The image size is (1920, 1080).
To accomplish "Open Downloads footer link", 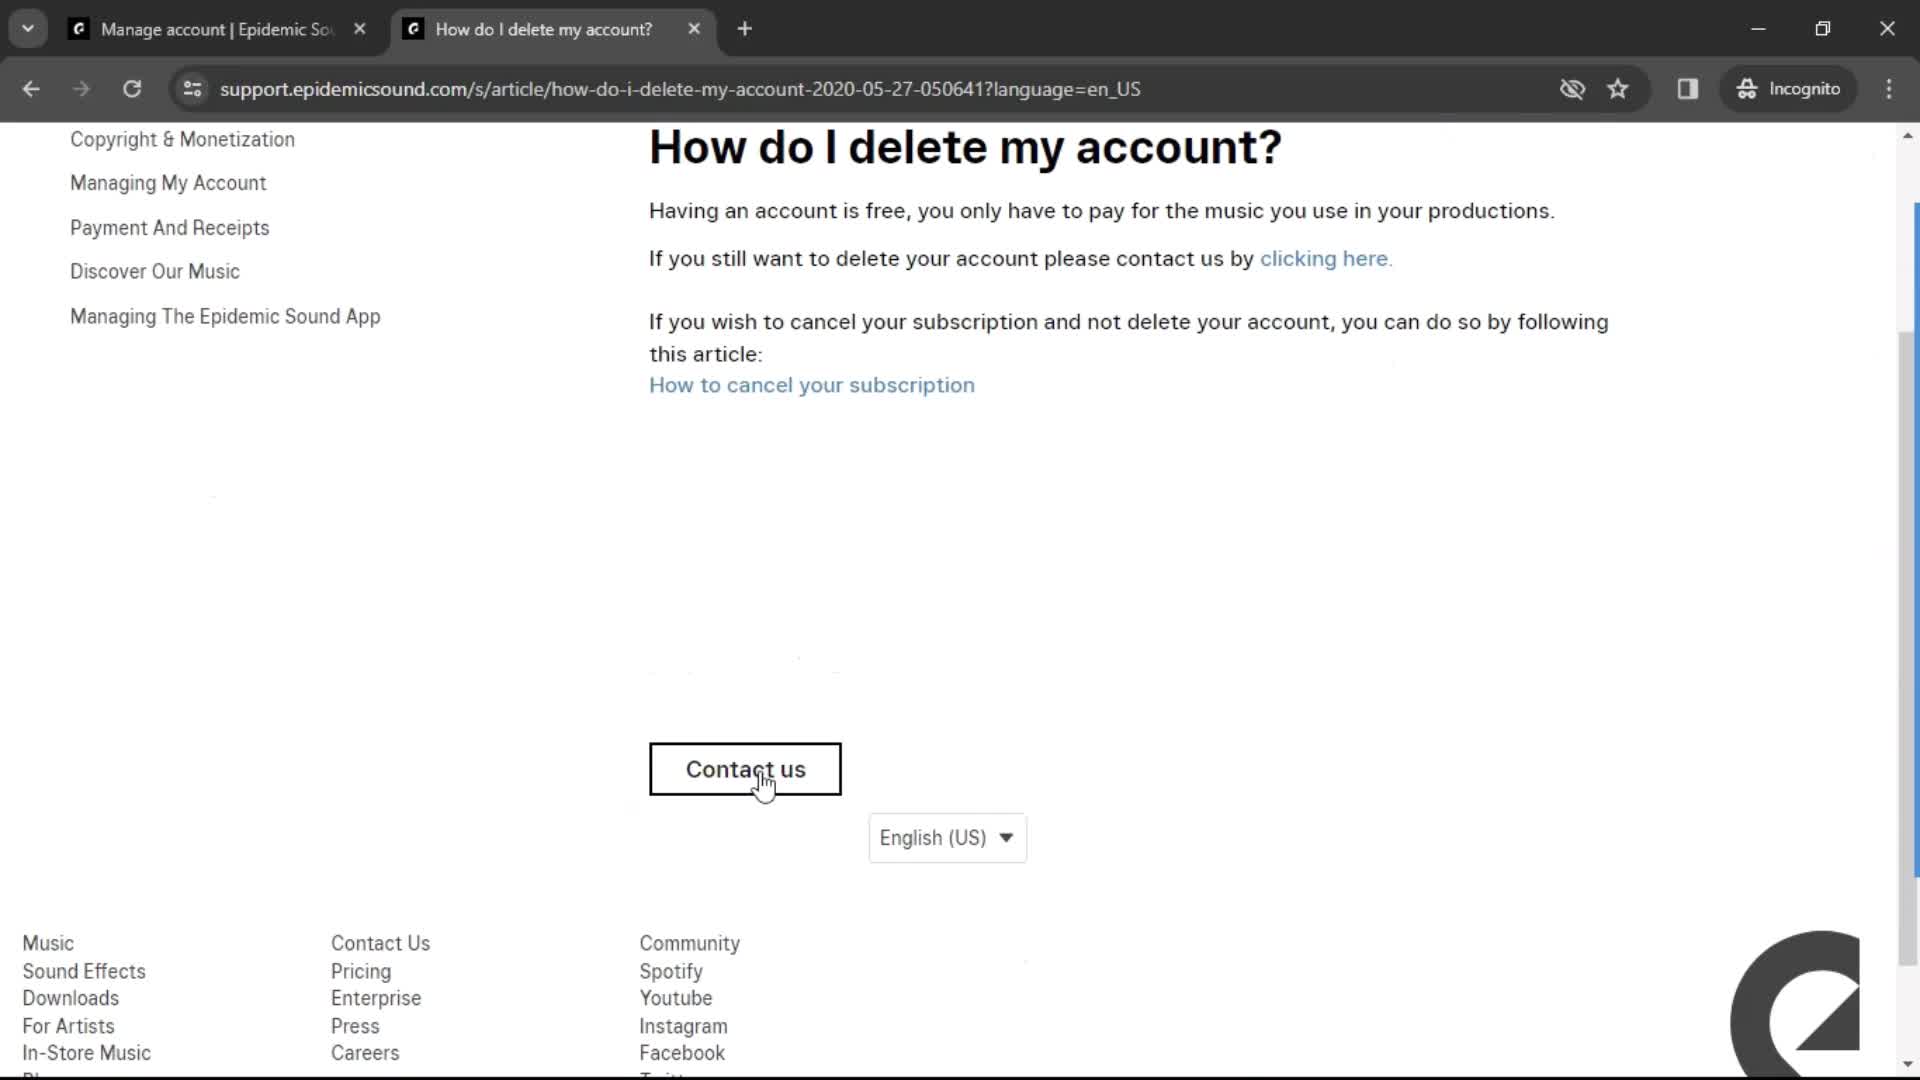I will click(x=71, y=998).
